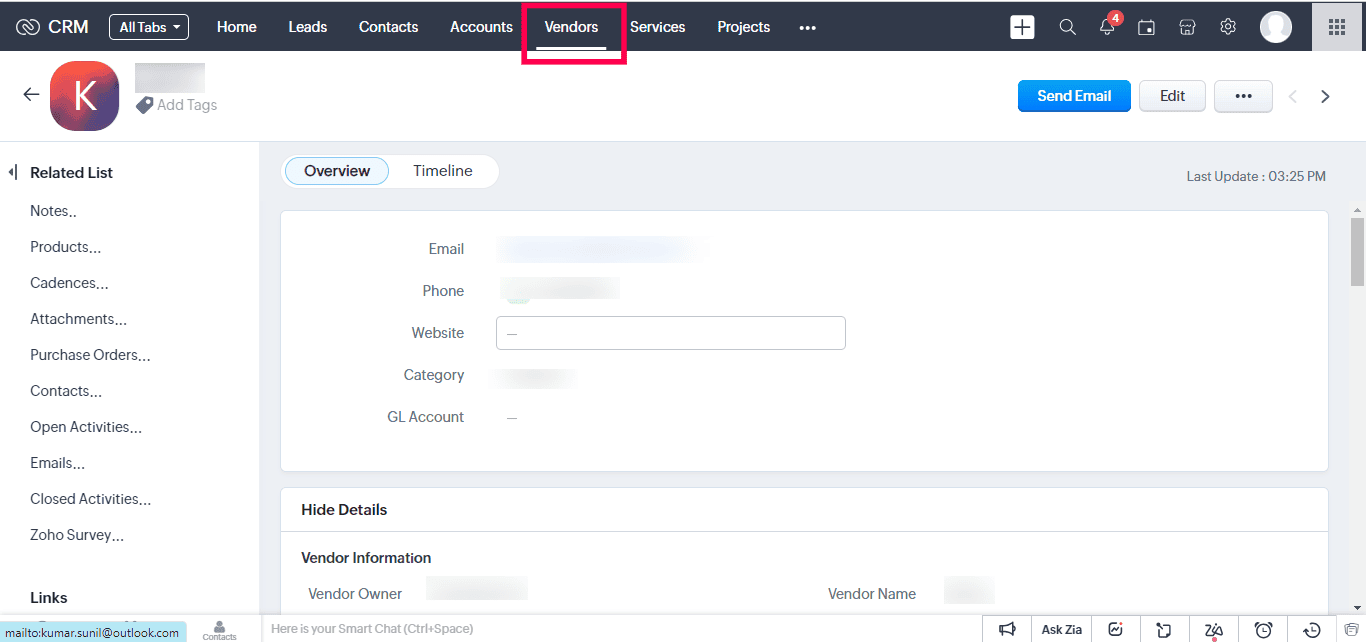Go back using the left arrow
This screenshot has height=642, width=1366.
(31, 95)
